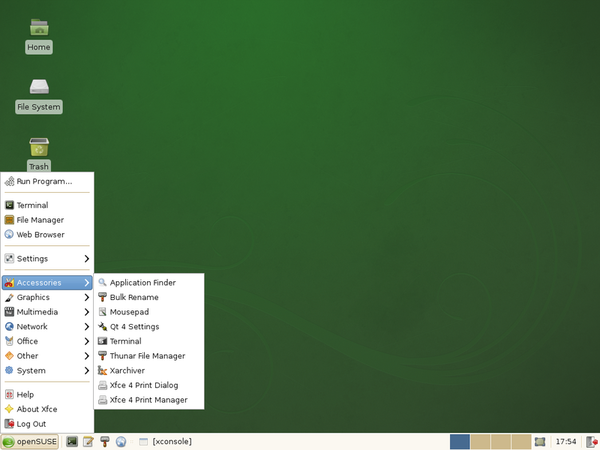This screenshot has width=600, height=450.
Task: Click the 'Help' label
Action: [25, 395]
